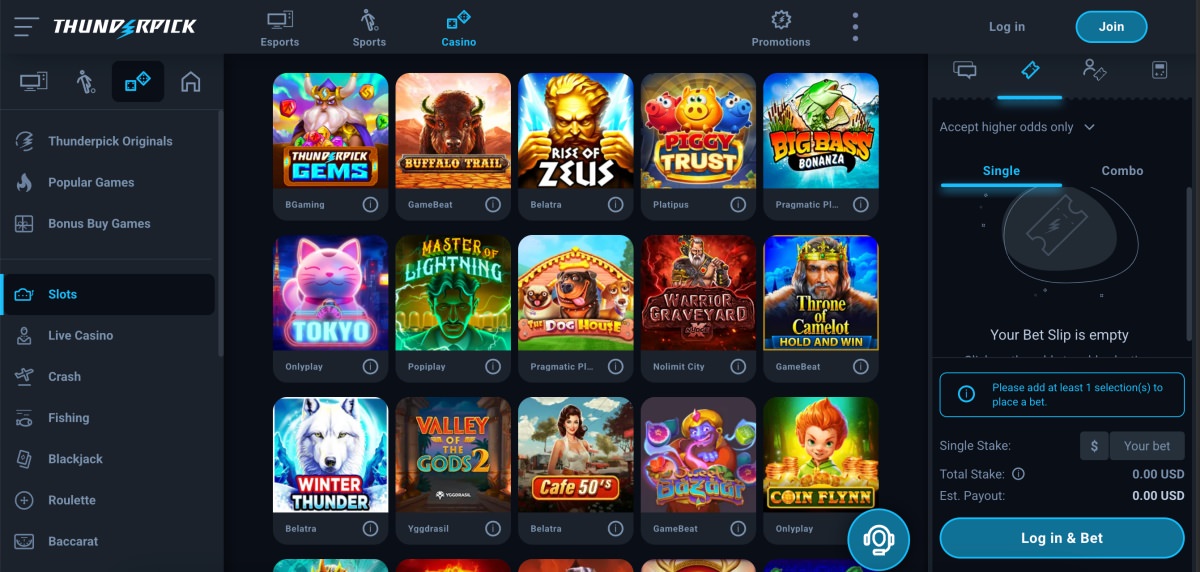
Task: Select the esports monitor icon in sidebar
Action: (34, 82)
